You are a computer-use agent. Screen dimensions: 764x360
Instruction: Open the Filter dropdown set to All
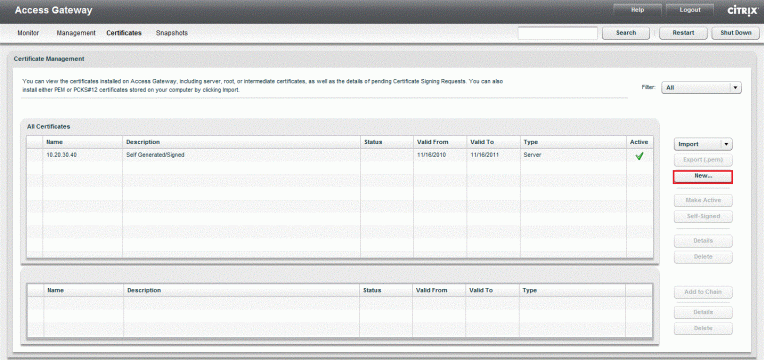tap(701, 88)
